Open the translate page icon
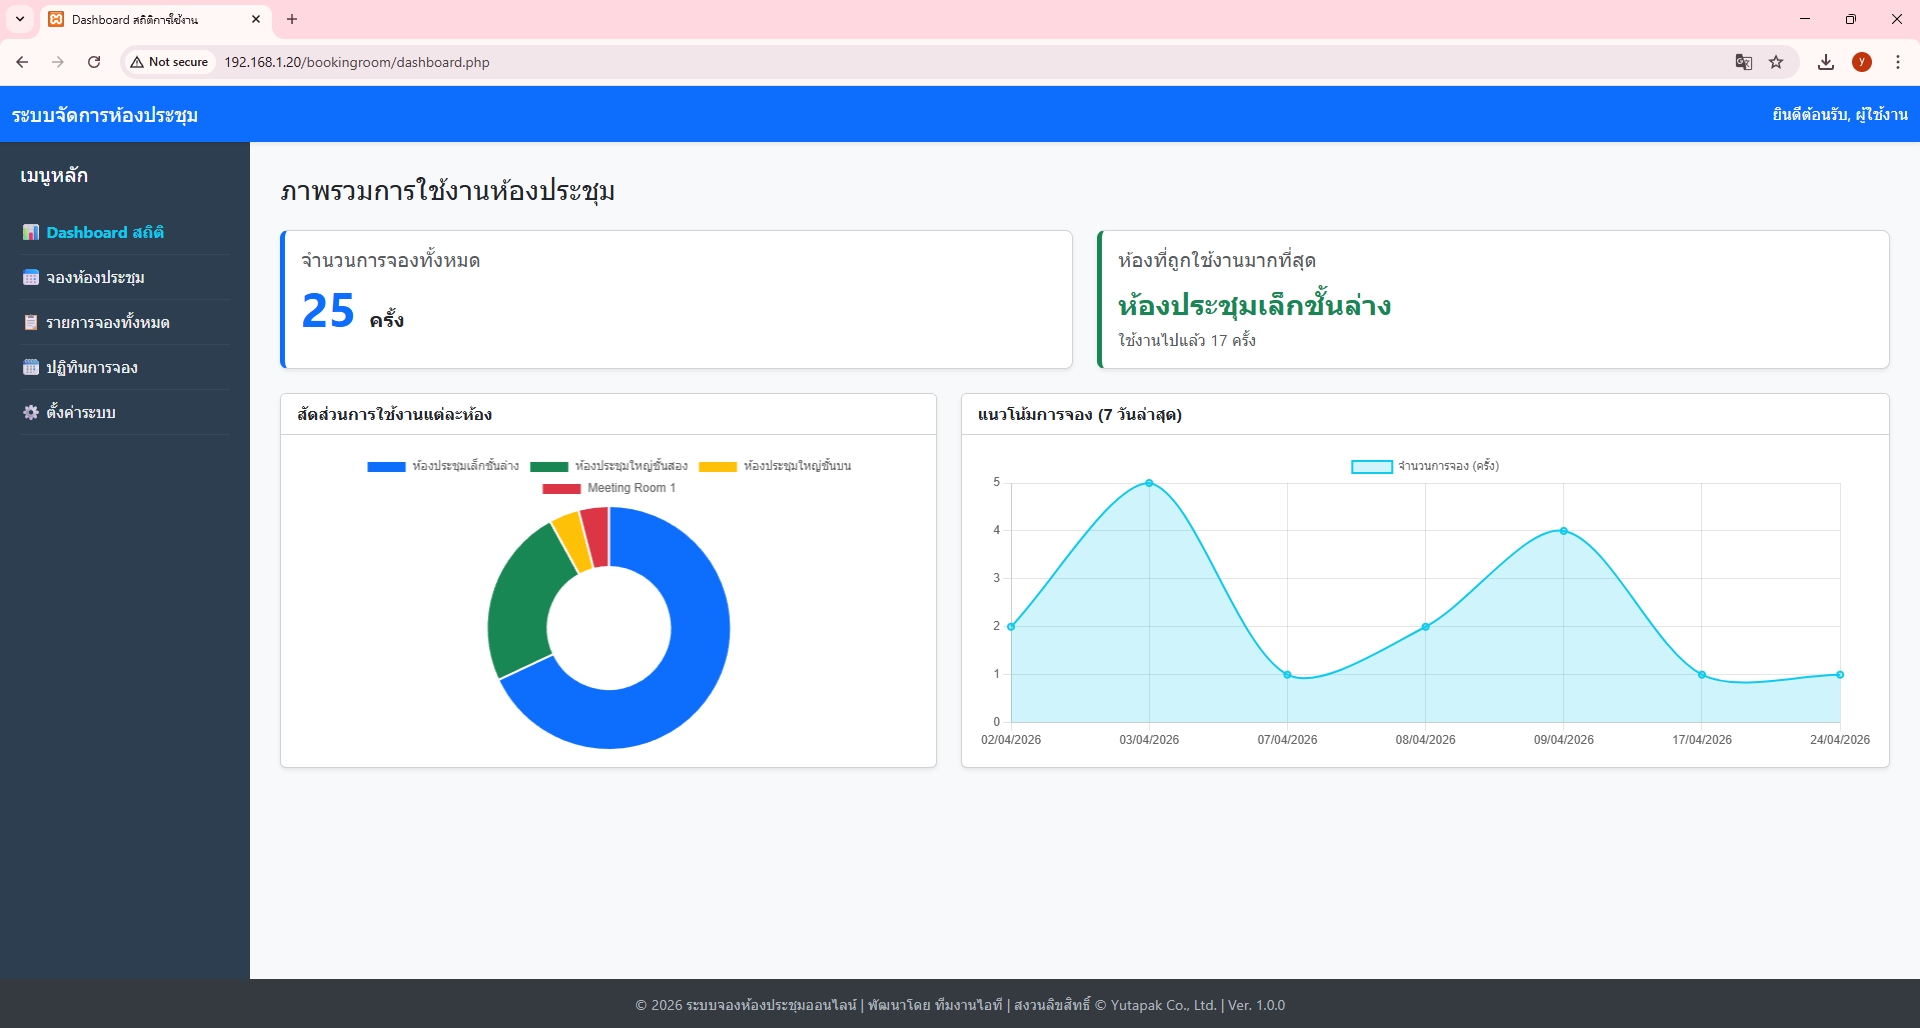The height and width of the screenshot is (1028, 1920). pos(1744,62)
